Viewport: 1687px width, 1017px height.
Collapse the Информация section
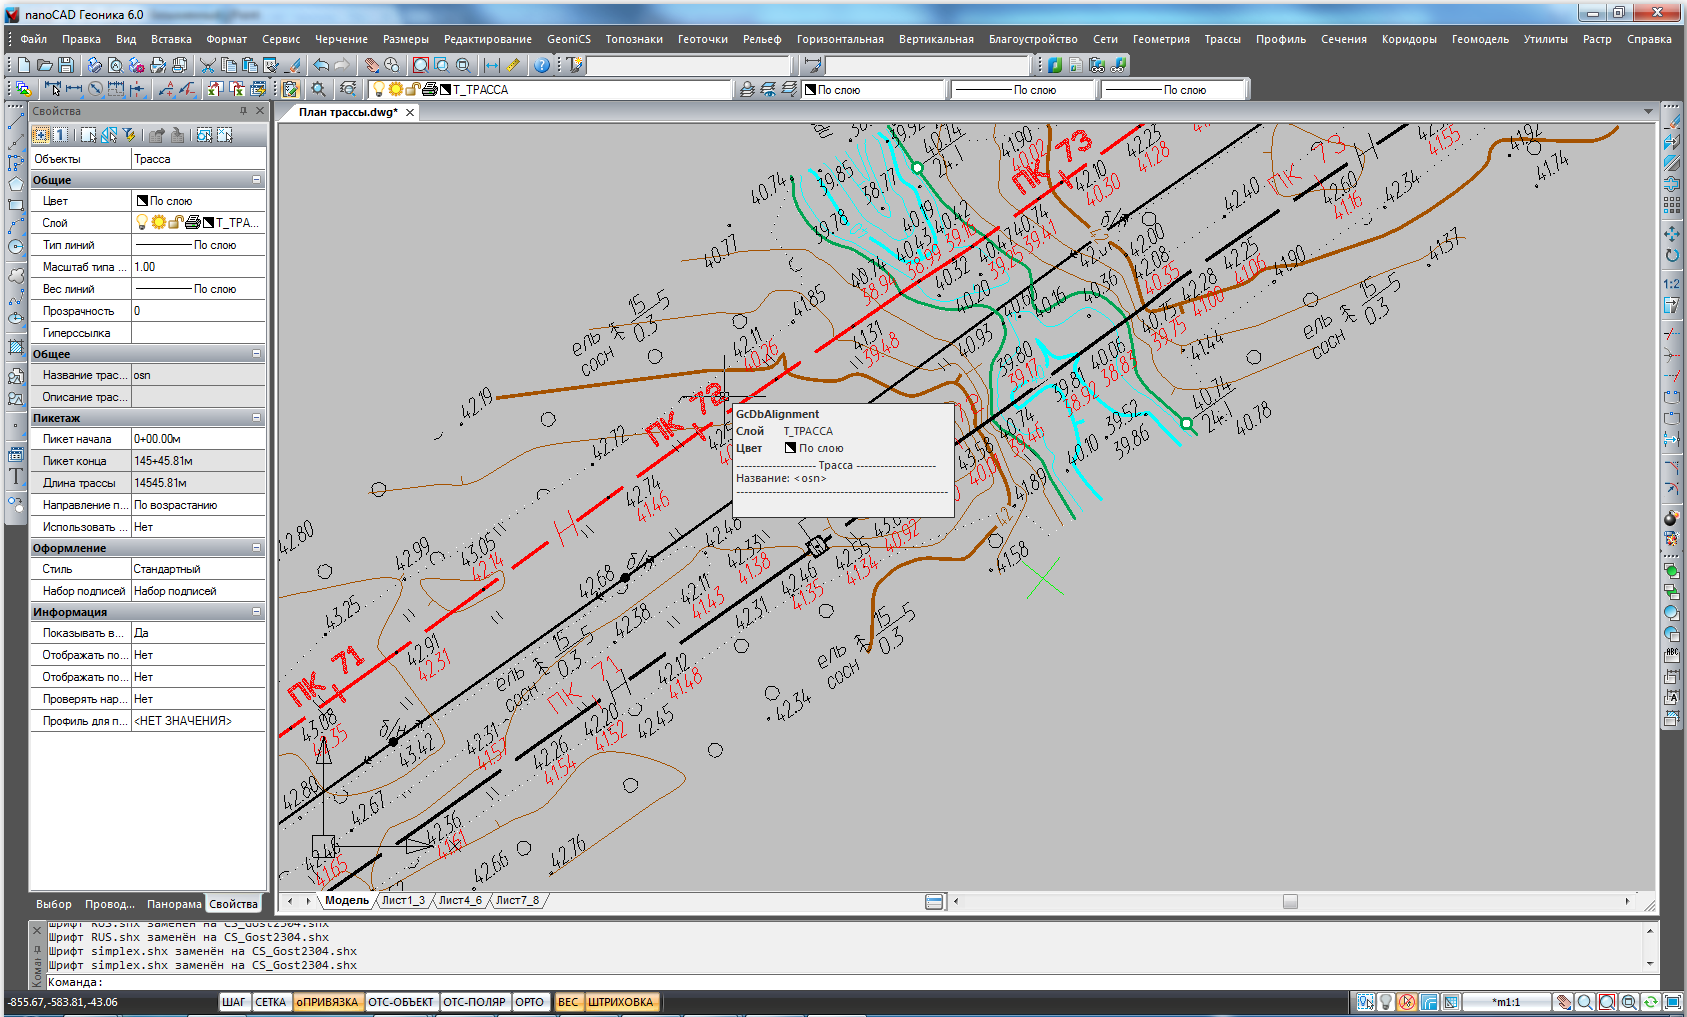point(256,612)
